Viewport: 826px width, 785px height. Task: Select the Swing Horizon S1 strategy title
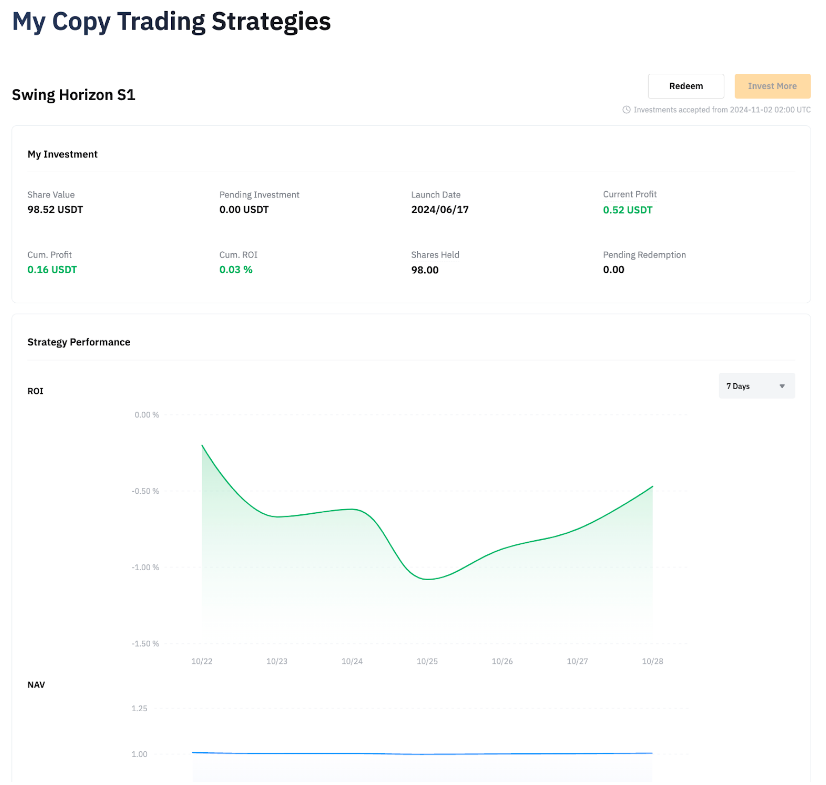[x=73, y=95]
